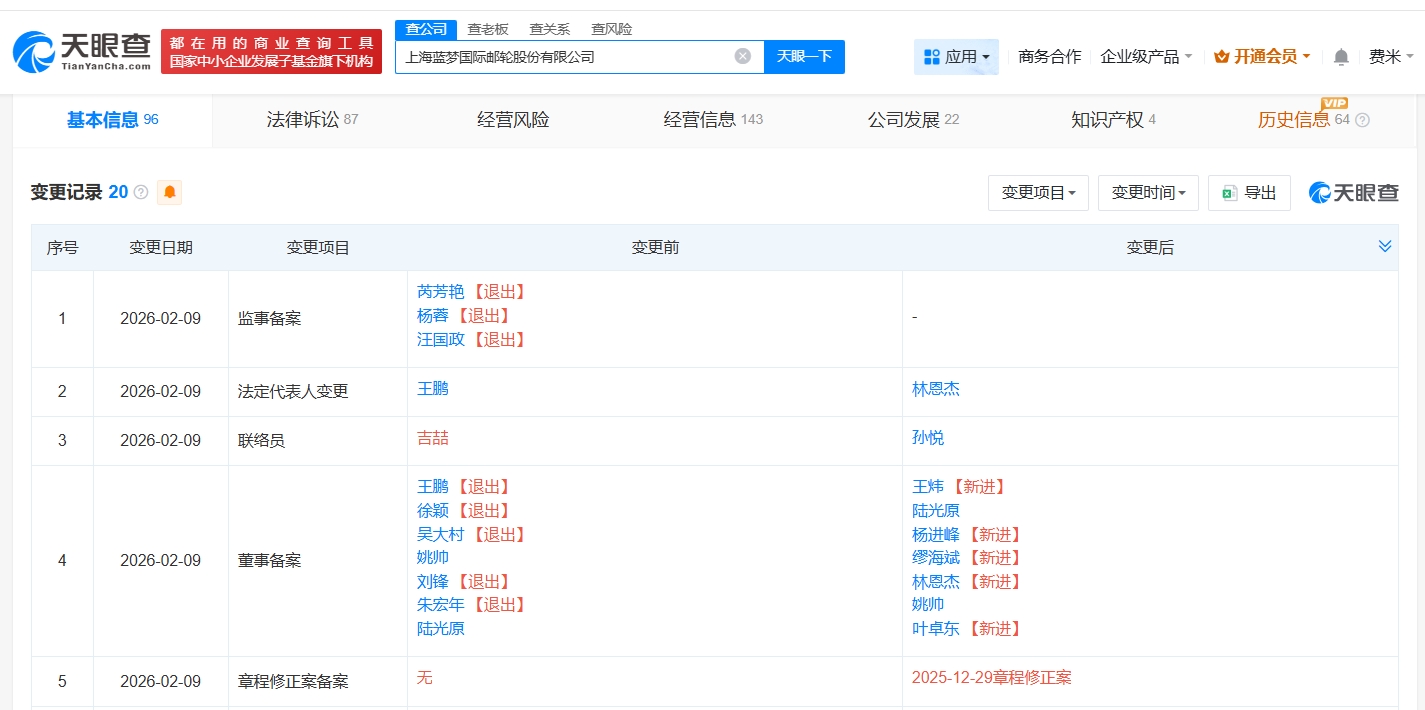Click the help icon next to 变更记录
Viewport: 1425px width, 710px height.
tap(141, 192)
